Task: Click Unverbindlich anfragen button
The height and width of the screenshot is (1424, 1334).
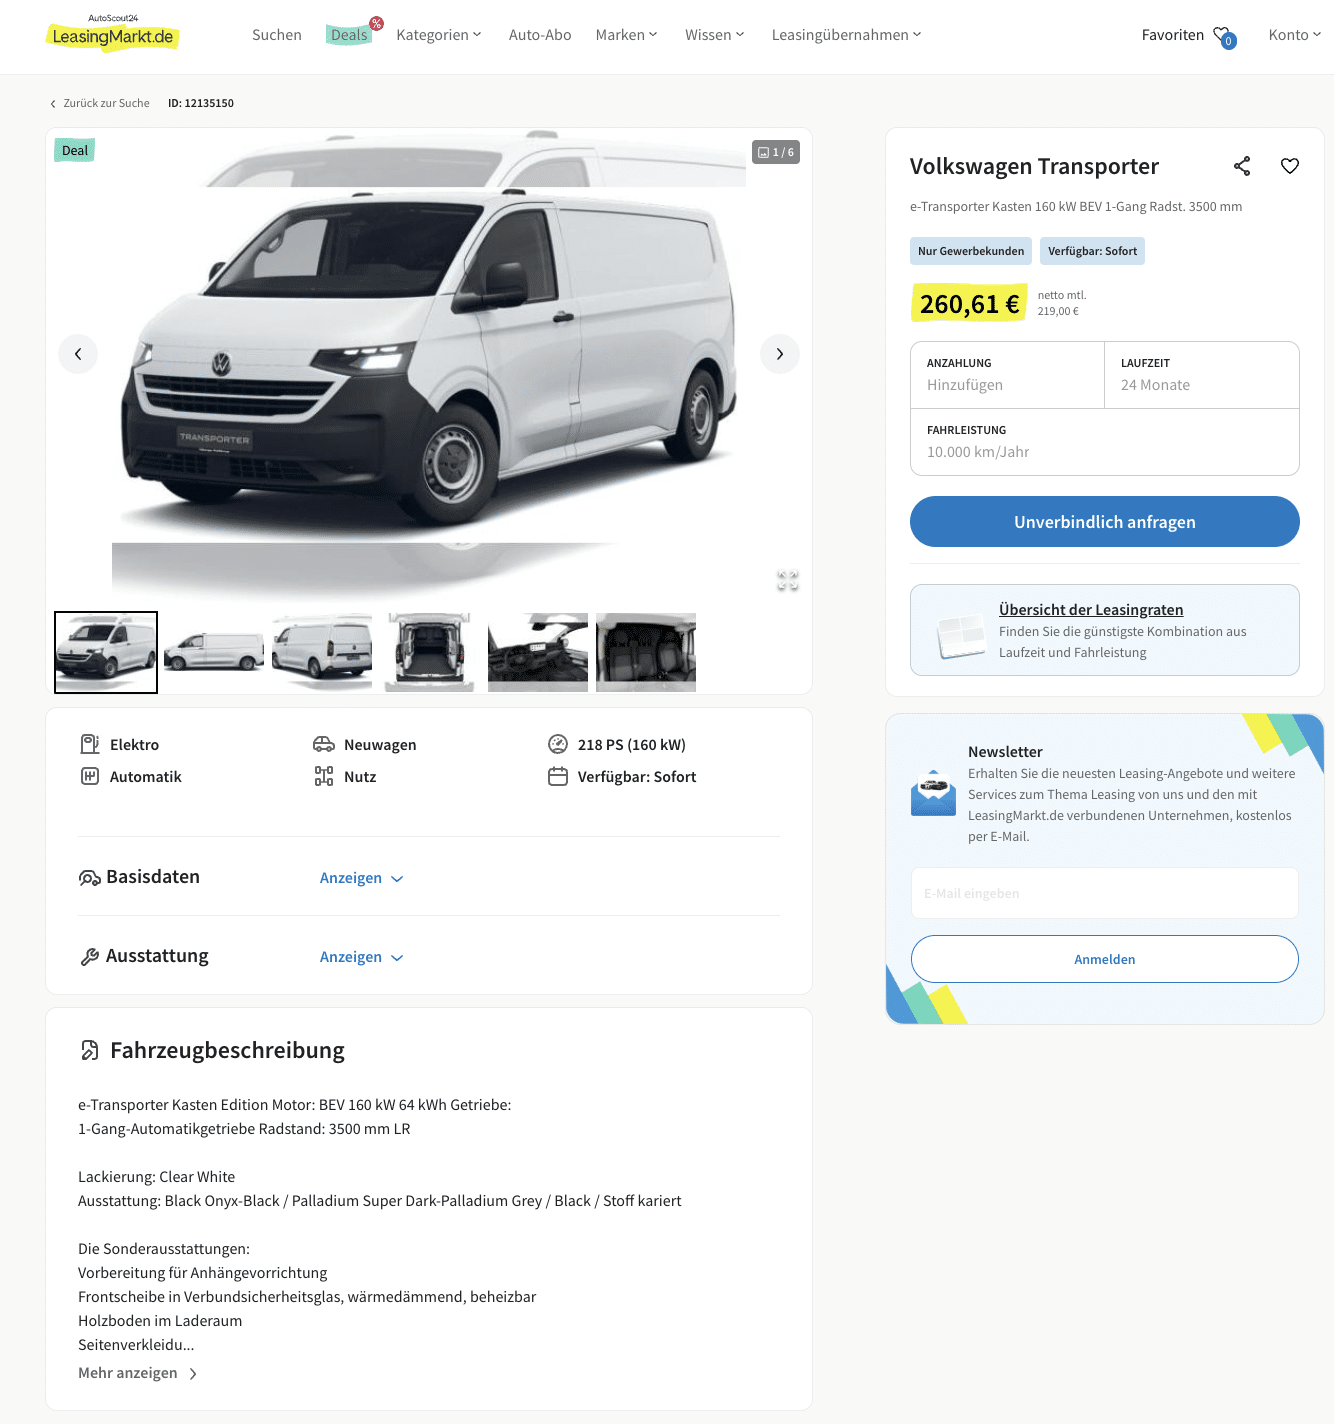Action: pos(1105,522)
